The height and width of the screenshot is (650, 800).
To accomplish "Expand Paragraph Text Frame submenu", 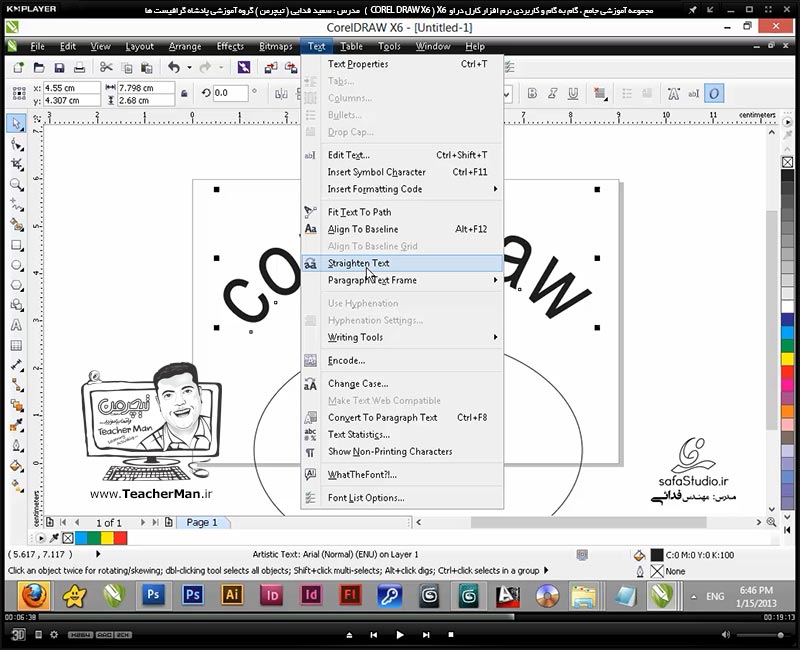I will [x=402, y=280].
